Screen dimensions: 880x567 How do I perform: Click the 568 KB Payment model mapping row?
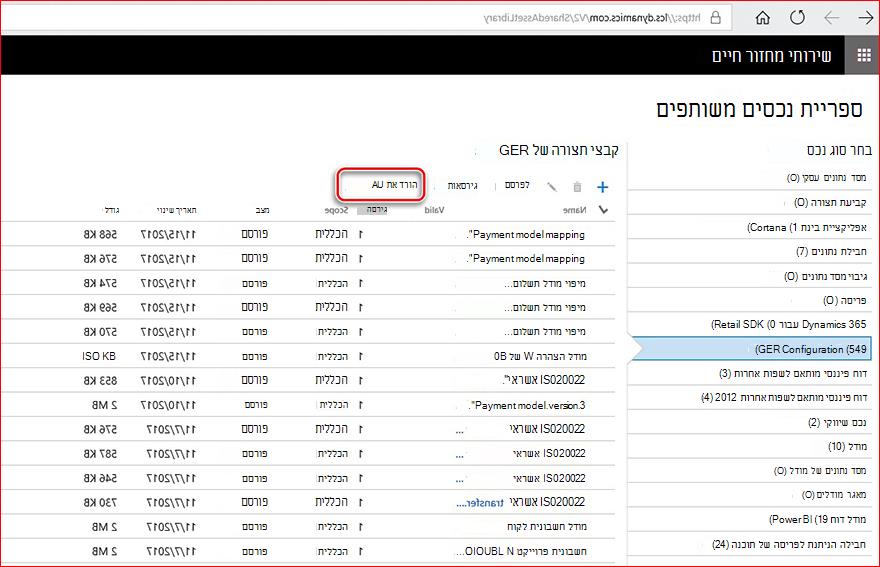click(x=308, y=234)
